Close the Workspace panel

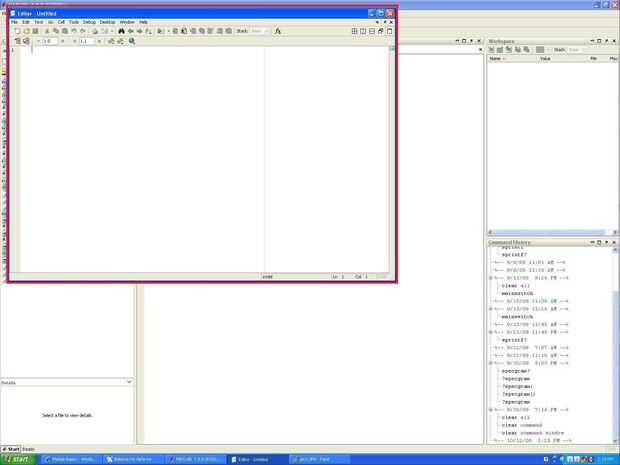pyautogui.click(x=614, y=41)
